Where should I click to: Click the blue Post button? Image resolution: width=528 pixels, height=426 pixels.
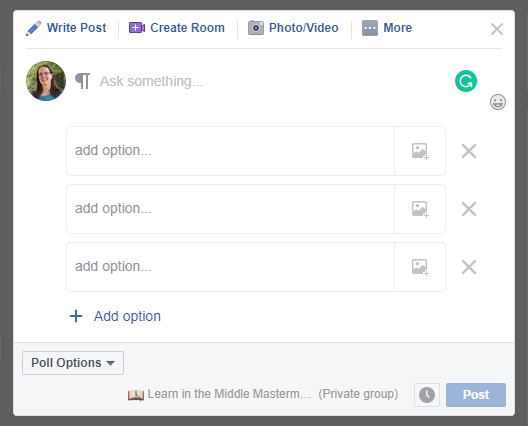[476, 395]
